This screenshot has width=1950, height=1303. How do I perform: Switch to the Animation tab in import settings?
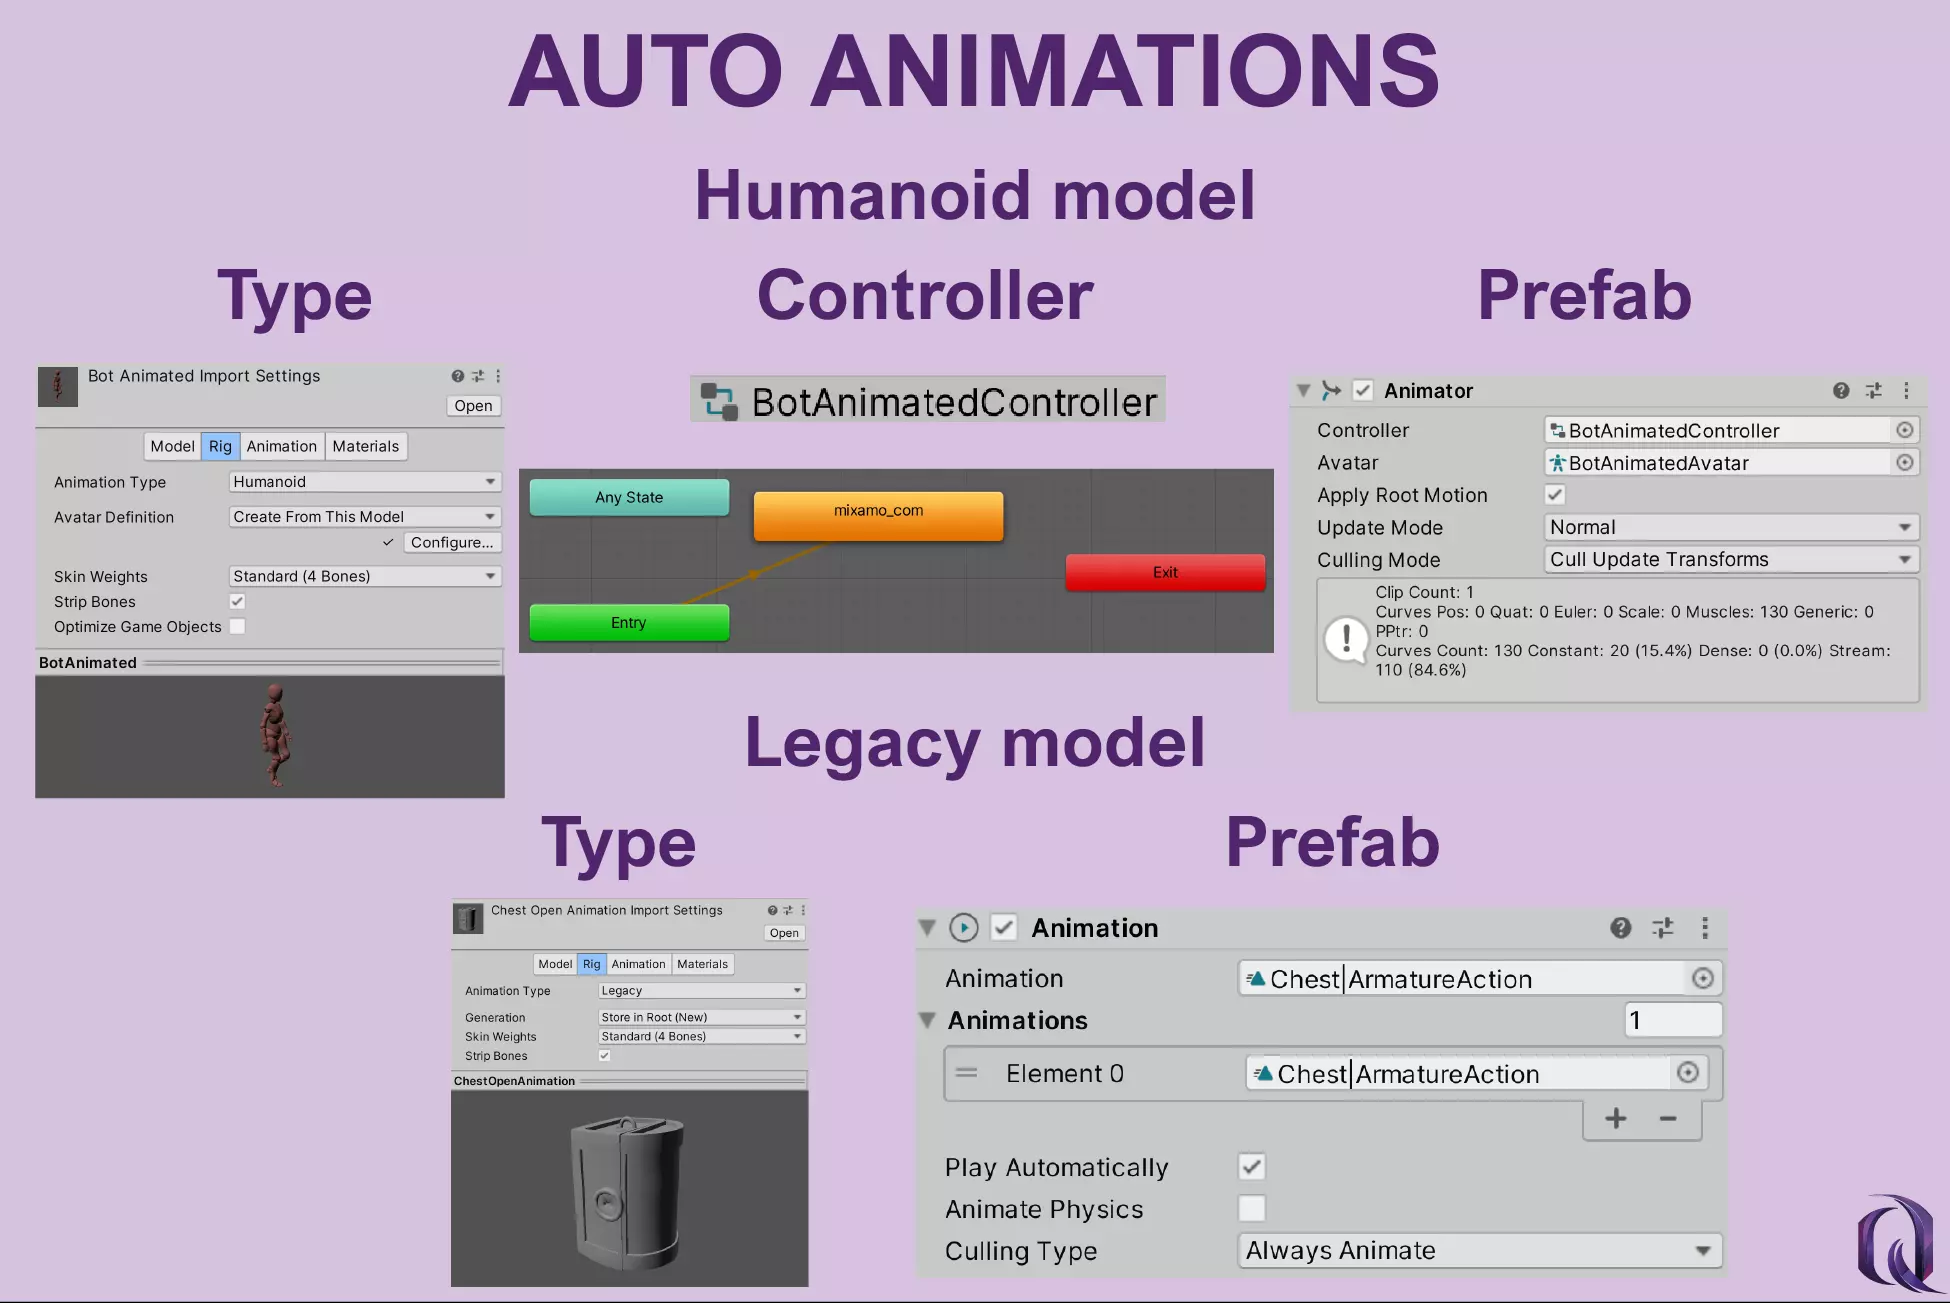click(x=281, y=446)
